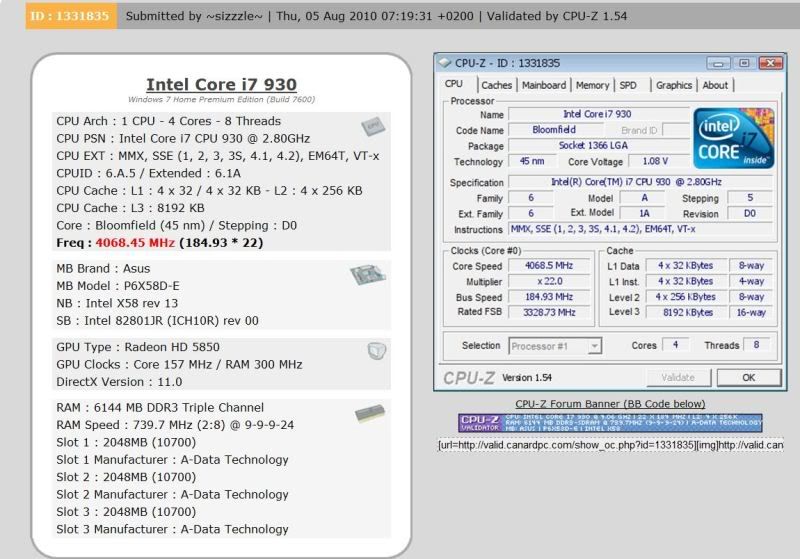800x559 pixels.
Task: Click the BB code URL text field
Action: (610, 445)
